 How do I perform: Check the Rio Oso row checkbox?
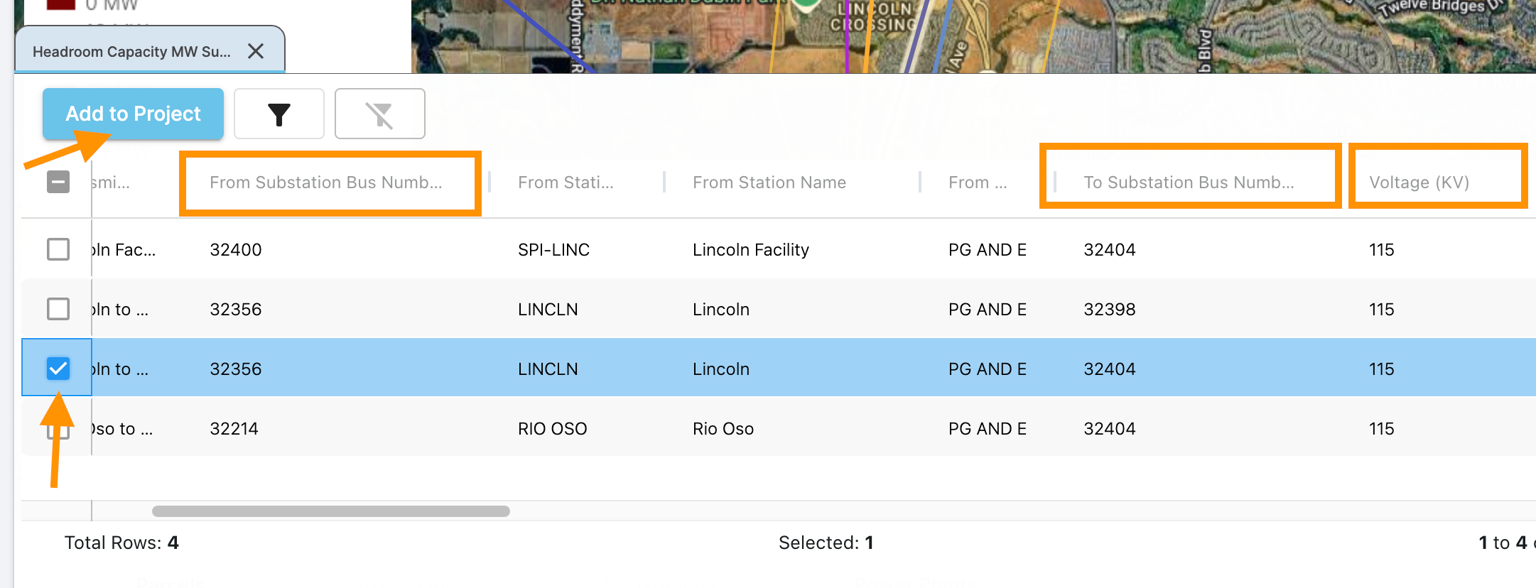click(57, 428)
